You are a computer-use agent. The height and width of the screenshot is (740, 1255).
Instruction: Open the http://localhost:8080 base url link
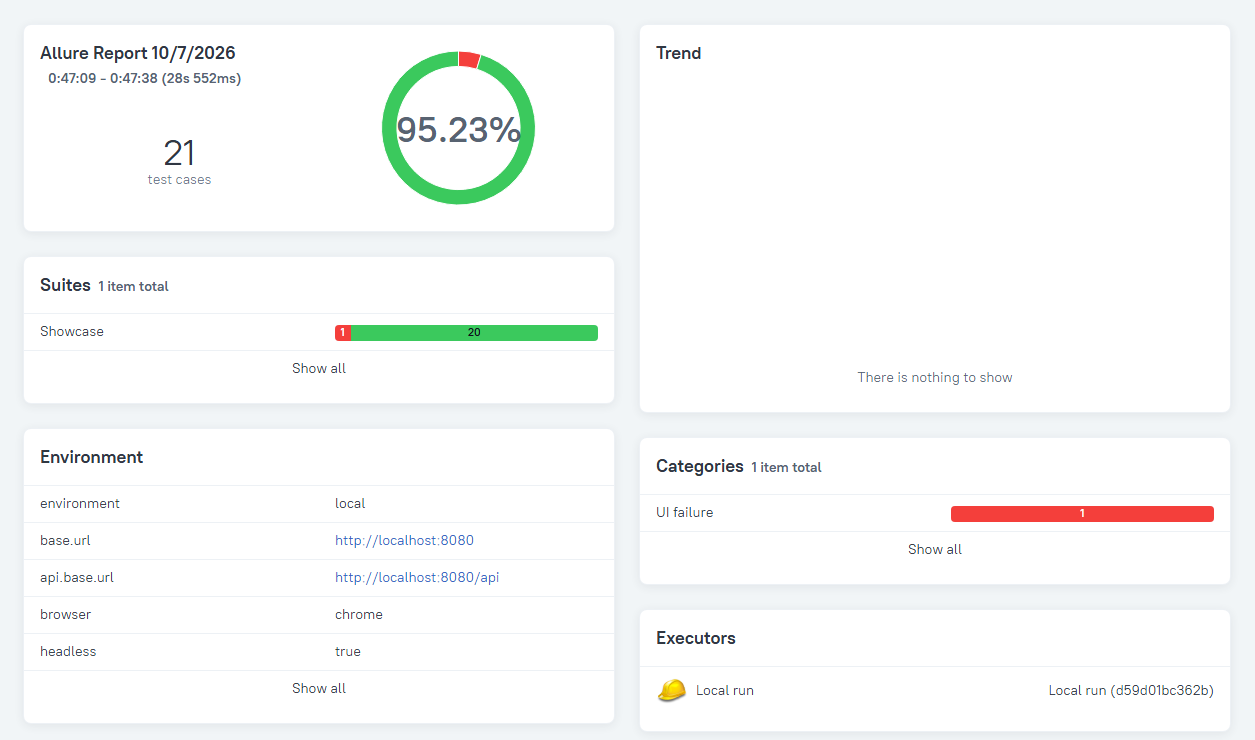coord(404,540)
